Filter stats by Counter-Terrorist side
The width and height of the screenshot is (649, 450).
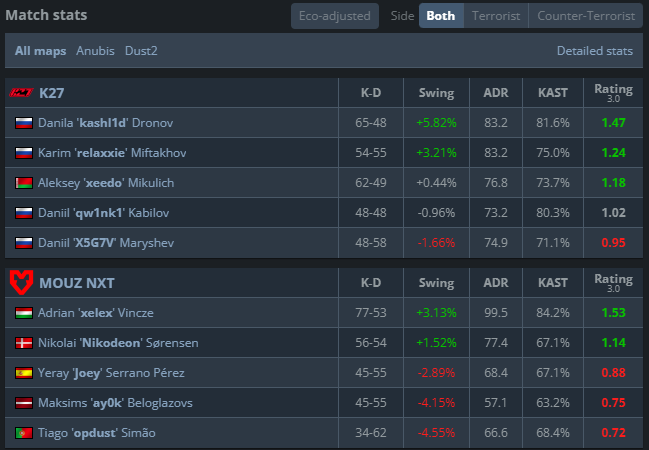(x=586, y=16)
